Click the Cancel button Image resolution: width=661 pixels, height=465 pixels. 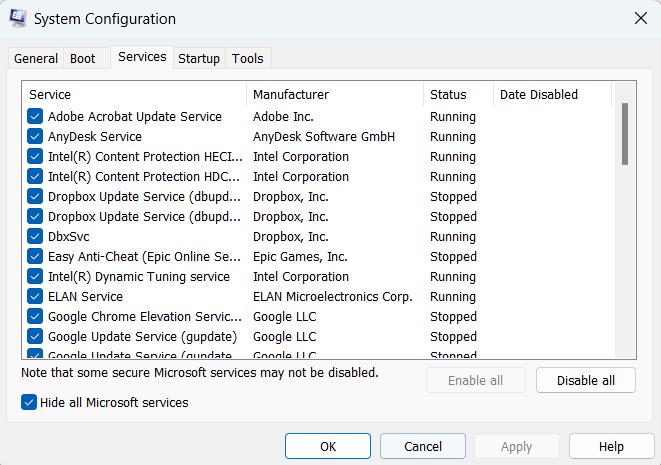point(423,446)
